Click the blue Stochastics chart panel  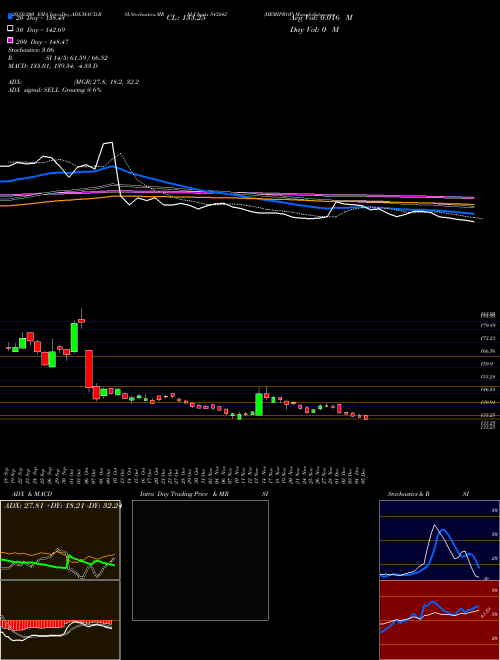(437, 540)
